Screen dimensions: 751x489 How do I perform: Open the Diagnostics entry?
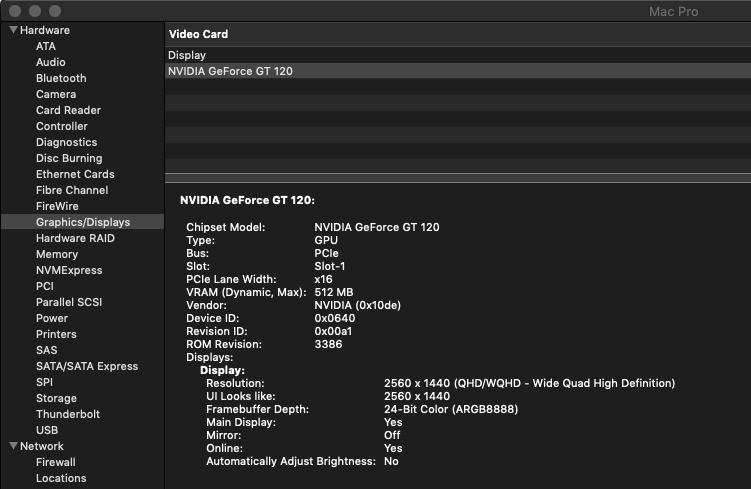coord(67,142)
